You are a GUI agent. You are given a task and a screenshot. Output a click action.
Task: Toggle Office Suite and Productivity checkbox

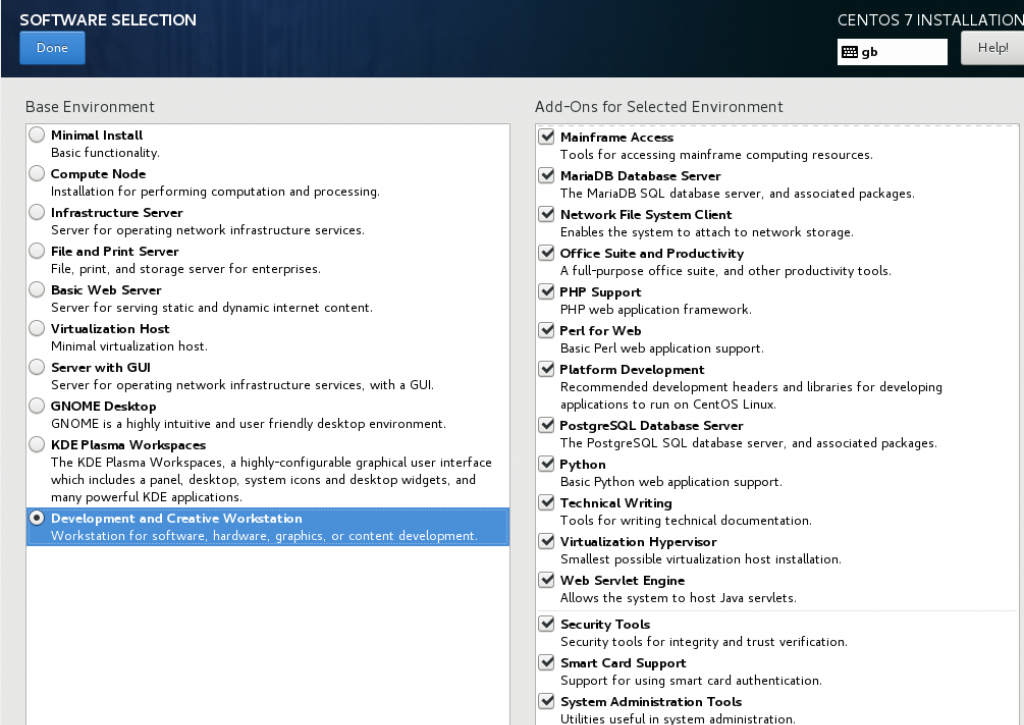[x=547, y=252]
